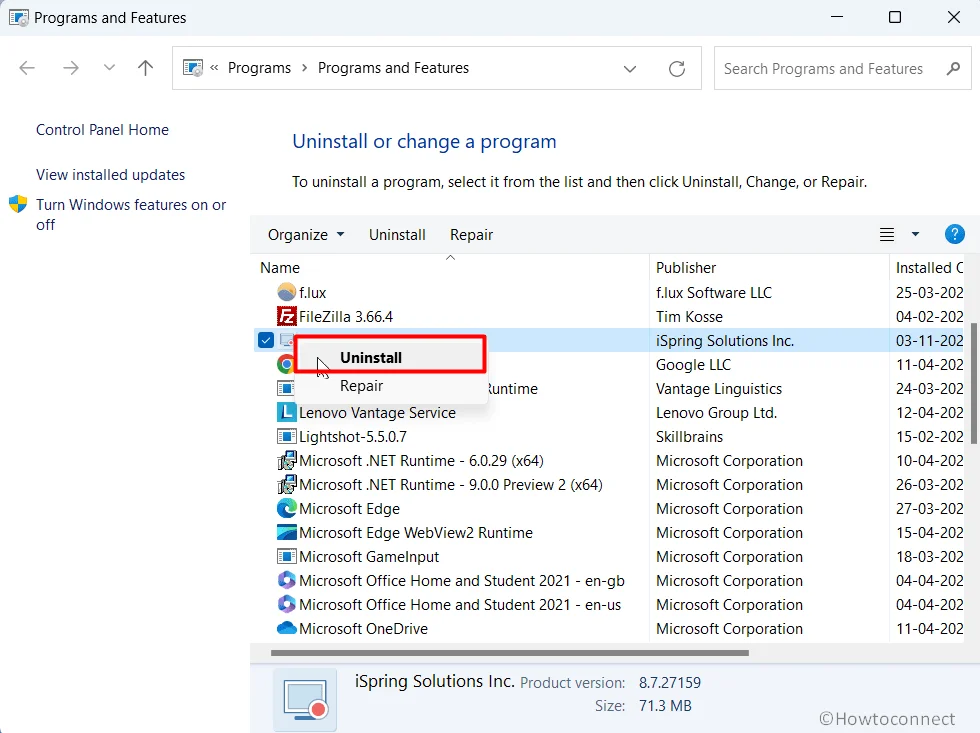Click the .NET Runtime 9.0.0 Preview icon
This screenshot has width=980, height=733.
(x=286, y=484)
